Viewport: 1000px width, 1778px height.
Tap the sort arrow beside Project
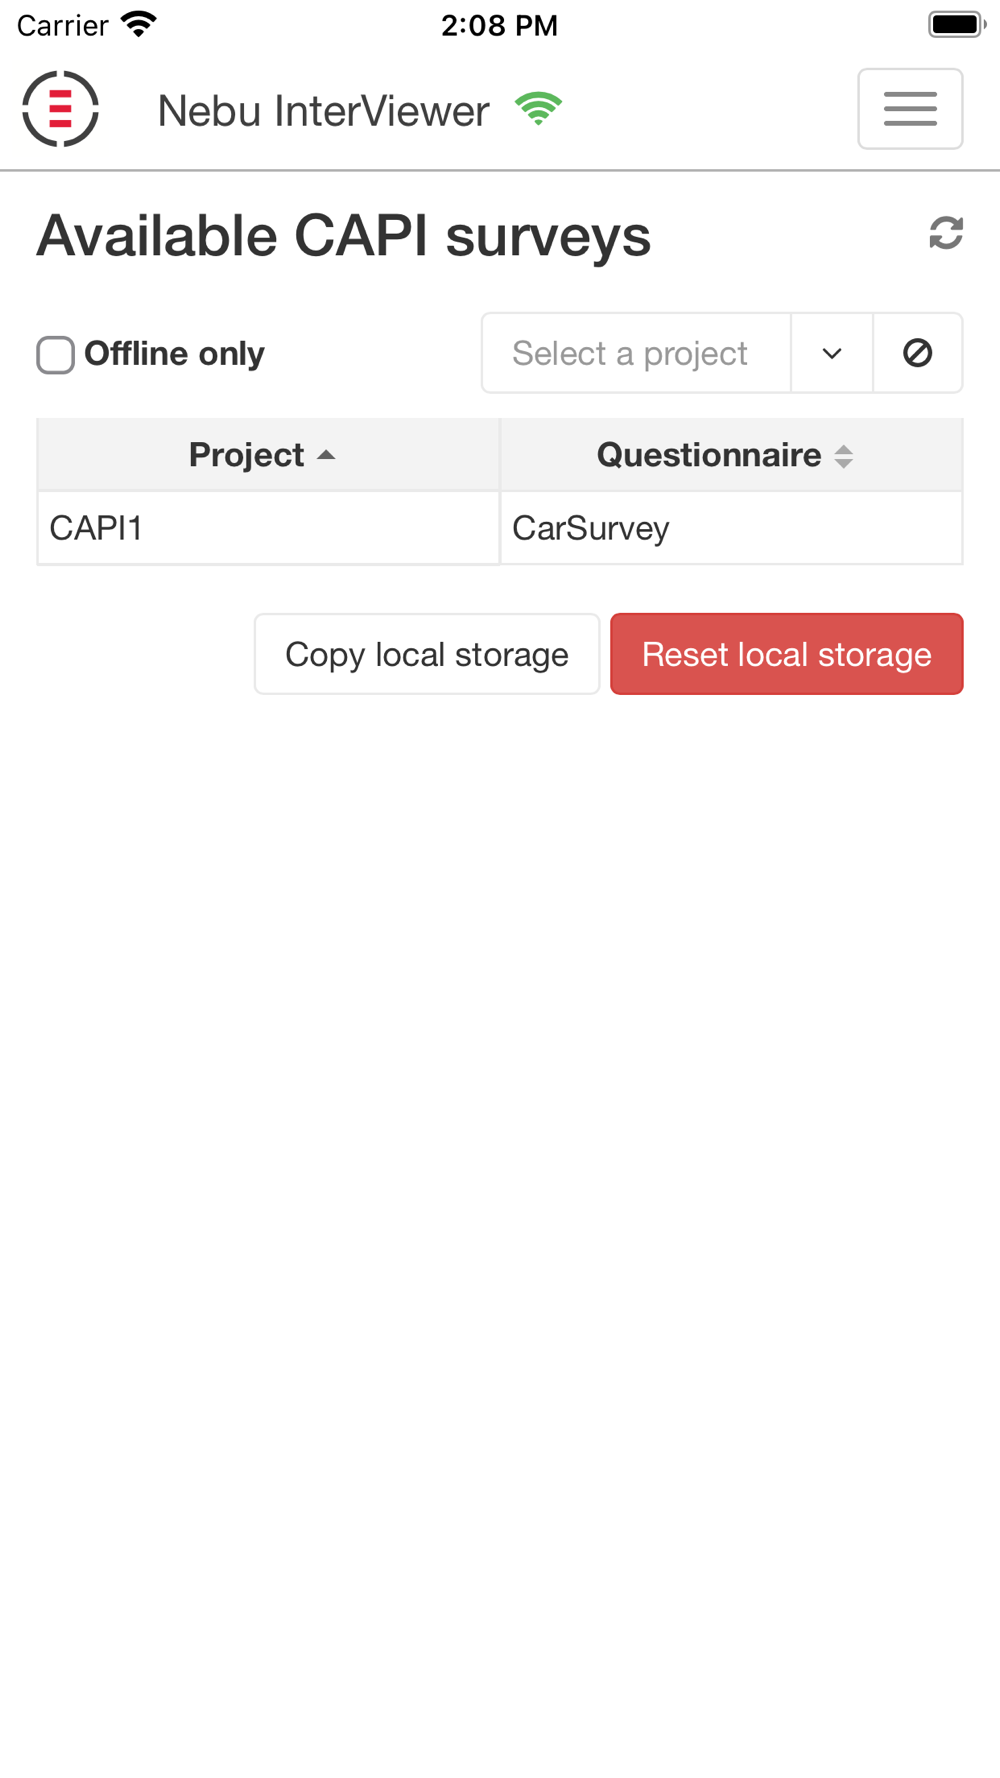click(x=326, y=456)
